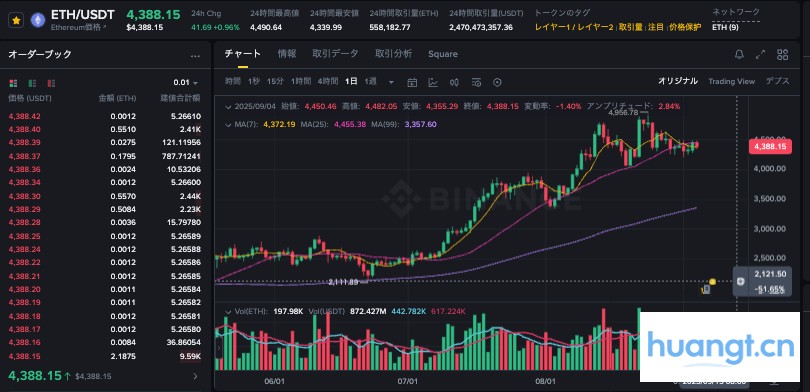The width and height of the screenshot is (810, 392).
Task: Open the Square tab
Action: tap(443, 54)
